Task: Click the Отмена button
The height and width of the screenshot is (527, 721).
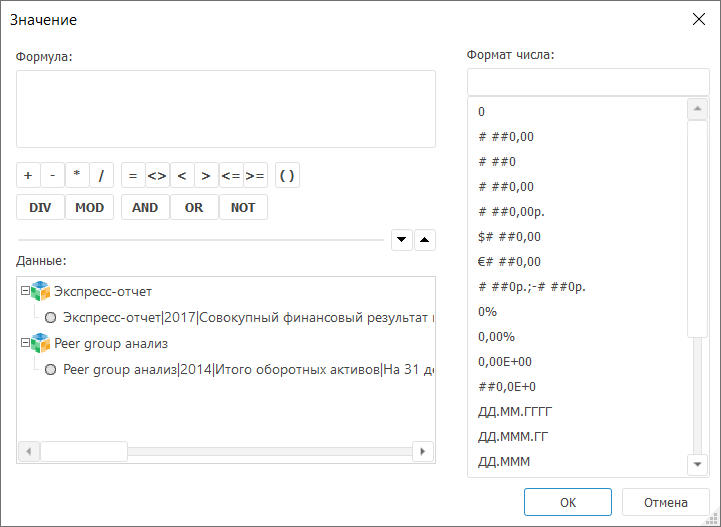Action: pyautogui.click(x=665, y=502)
